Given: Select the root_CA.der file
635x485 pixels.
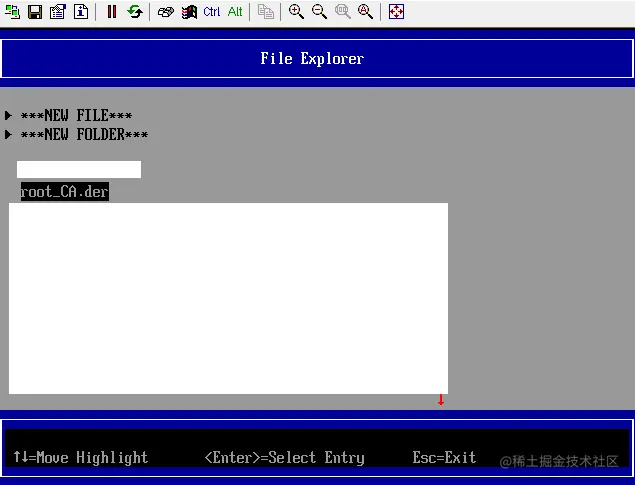Looking at the screenshot, I should (65, 191).
